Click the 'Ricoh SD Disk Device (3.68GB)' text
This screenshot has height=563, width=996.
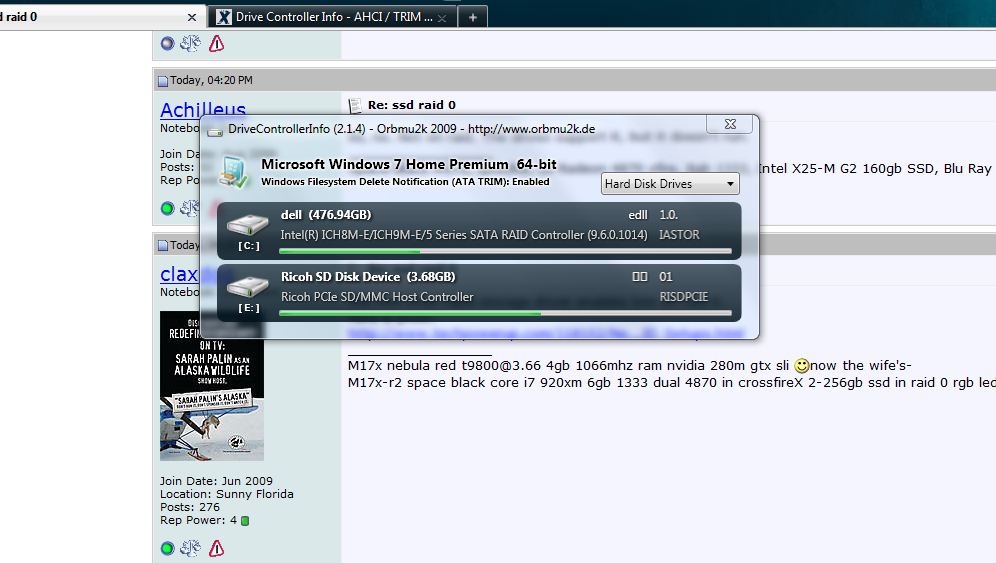coord(368,277)
